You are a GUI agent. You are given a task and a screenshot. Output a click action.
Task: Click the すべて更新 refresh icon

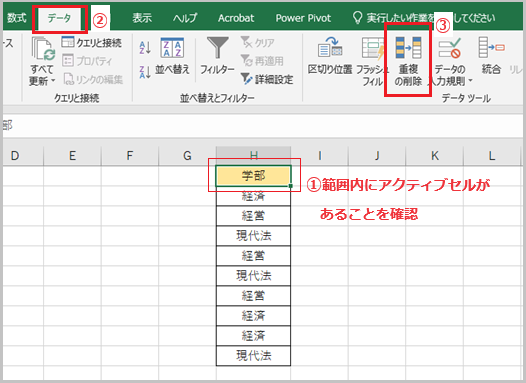point(43,49)
